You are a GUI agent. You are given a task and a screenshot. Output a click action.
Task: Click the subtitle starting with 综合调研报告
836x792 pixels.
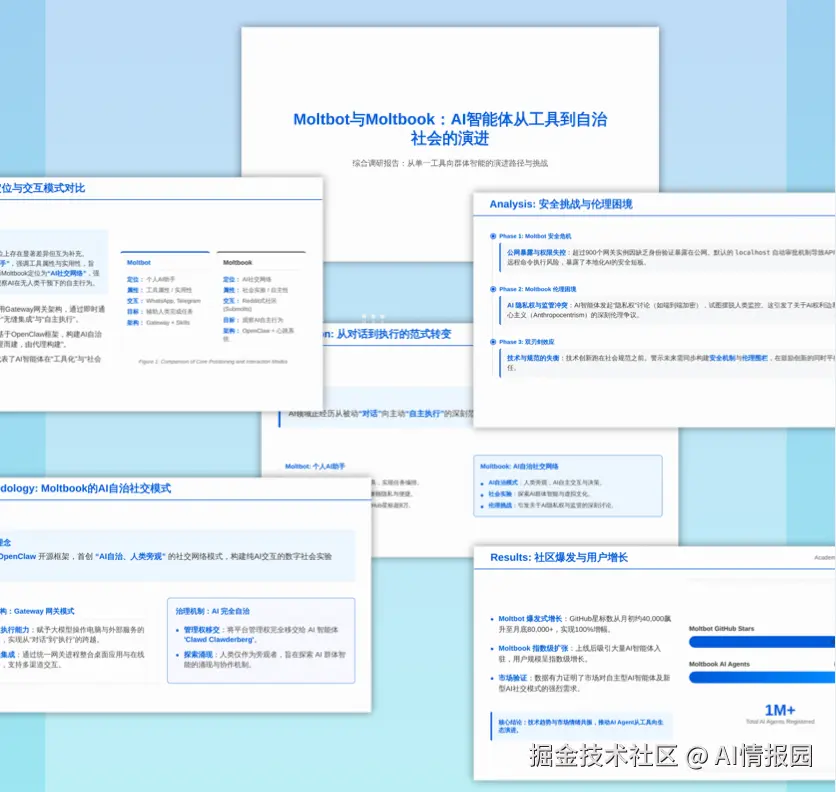point(450,163)
